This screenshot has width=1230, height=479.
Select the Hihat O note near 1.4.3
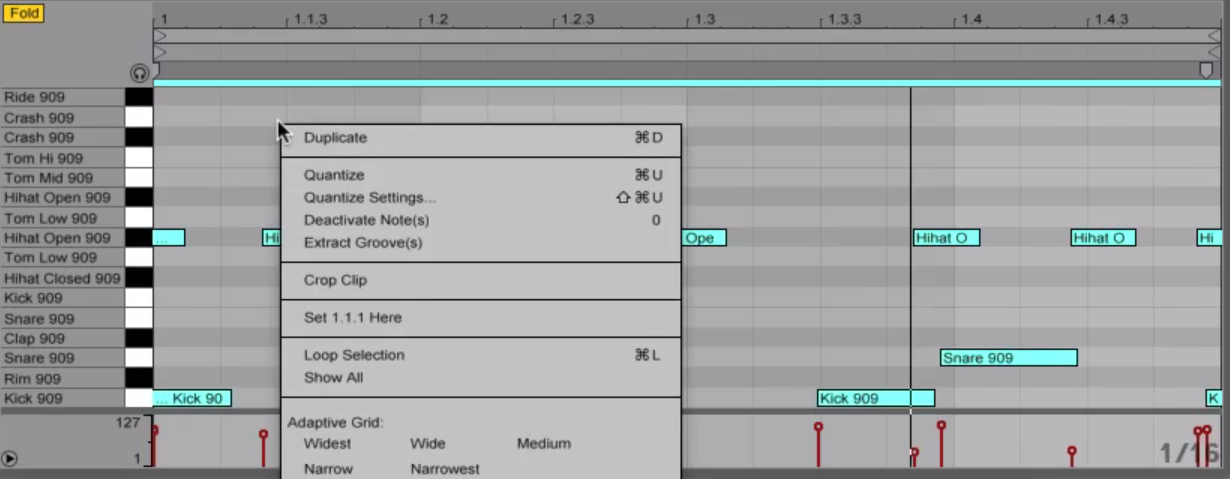point(1103,238)
